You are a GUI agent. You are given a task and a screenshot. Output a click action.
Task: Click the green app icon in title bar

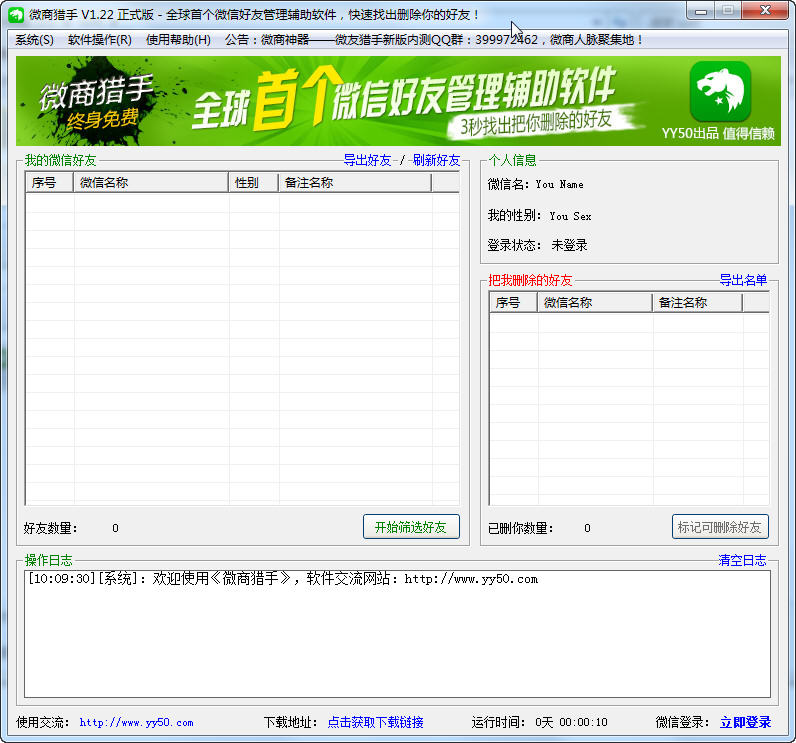click(15, 14)
